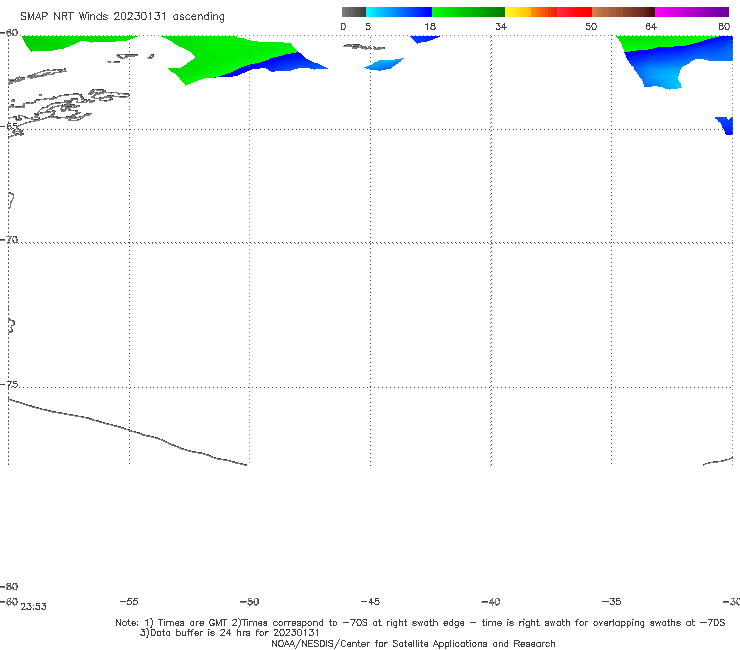Click the small light-blue patch near -44 longitude
This screenshot has width=740, height=650.
click(384, 64)
